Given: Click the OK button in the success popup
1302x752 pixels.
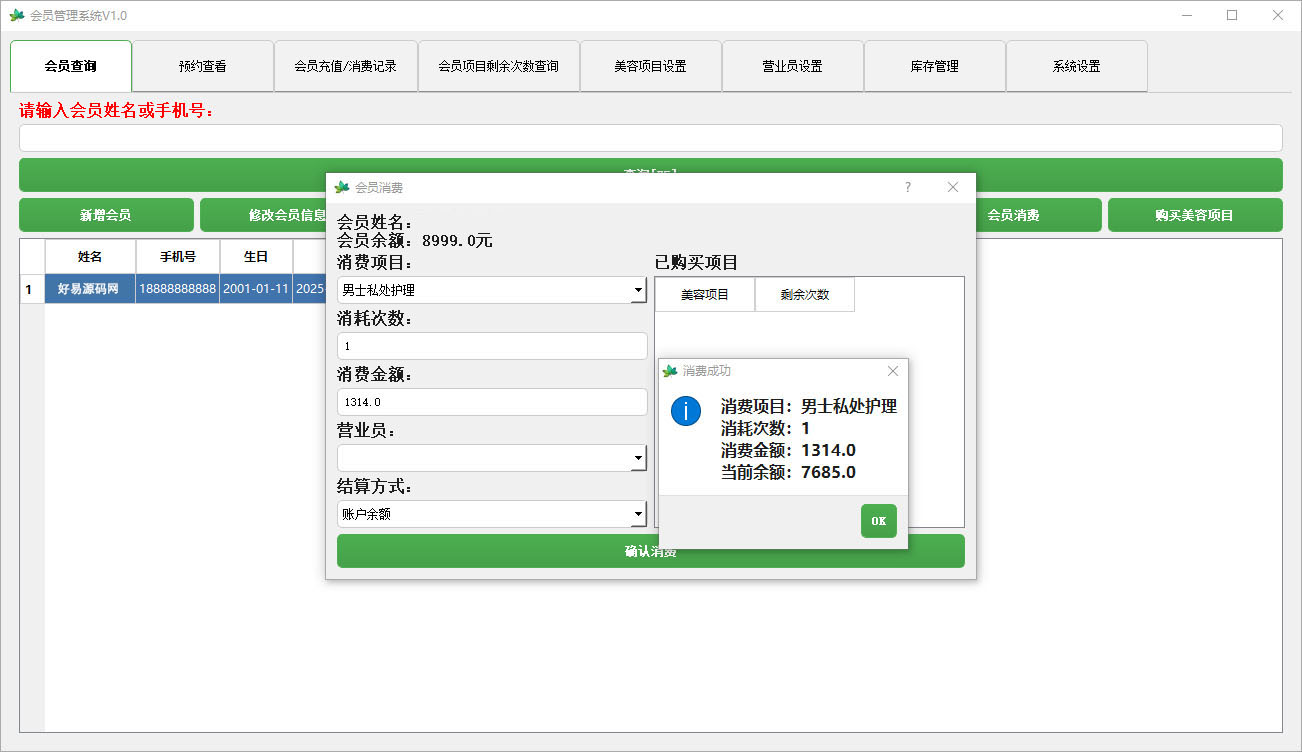Looking at the screenshot, I should [x=878, y=520].
